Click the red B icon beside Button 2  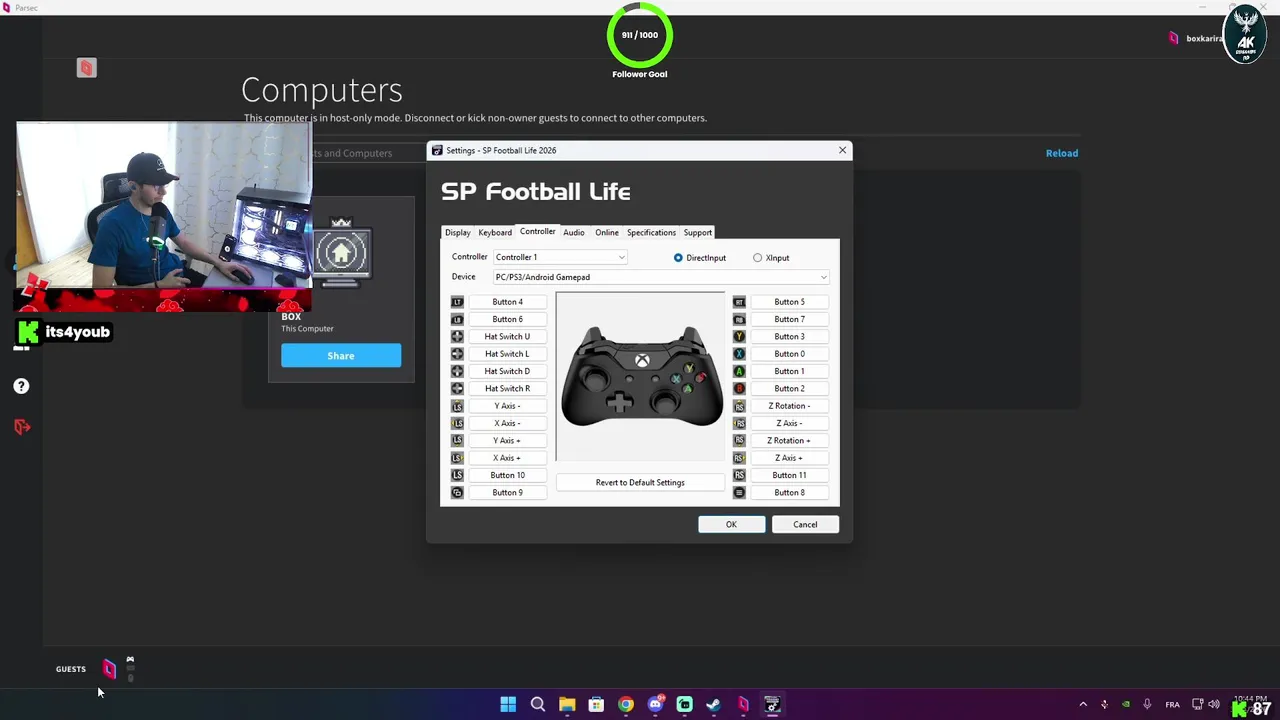tap(739, 389)
